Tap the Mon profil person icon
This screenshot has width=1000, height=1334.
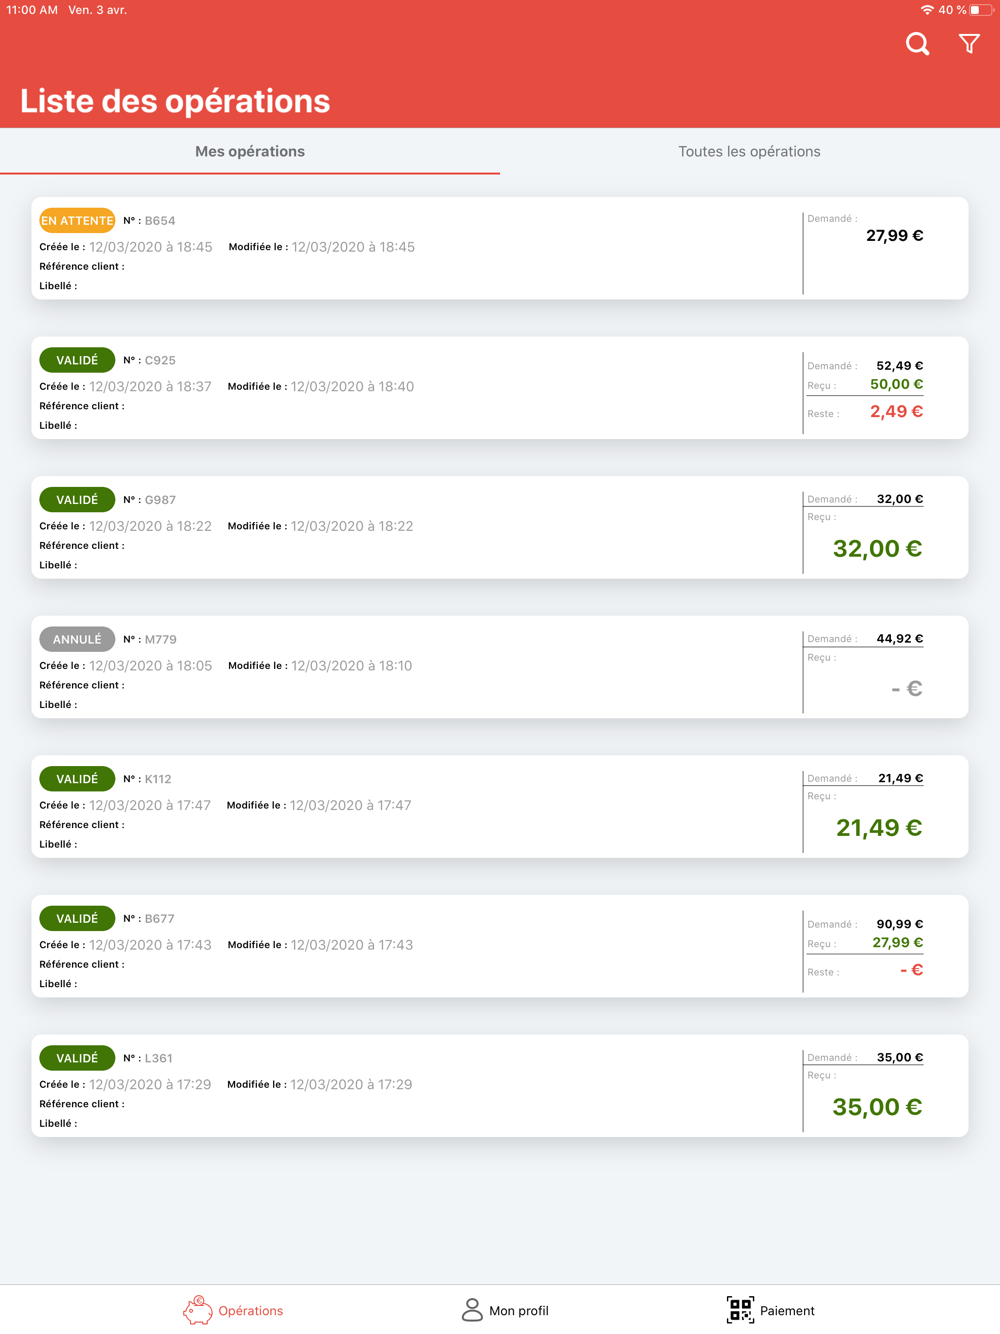pyautogui.click(x=472, y=1310)
